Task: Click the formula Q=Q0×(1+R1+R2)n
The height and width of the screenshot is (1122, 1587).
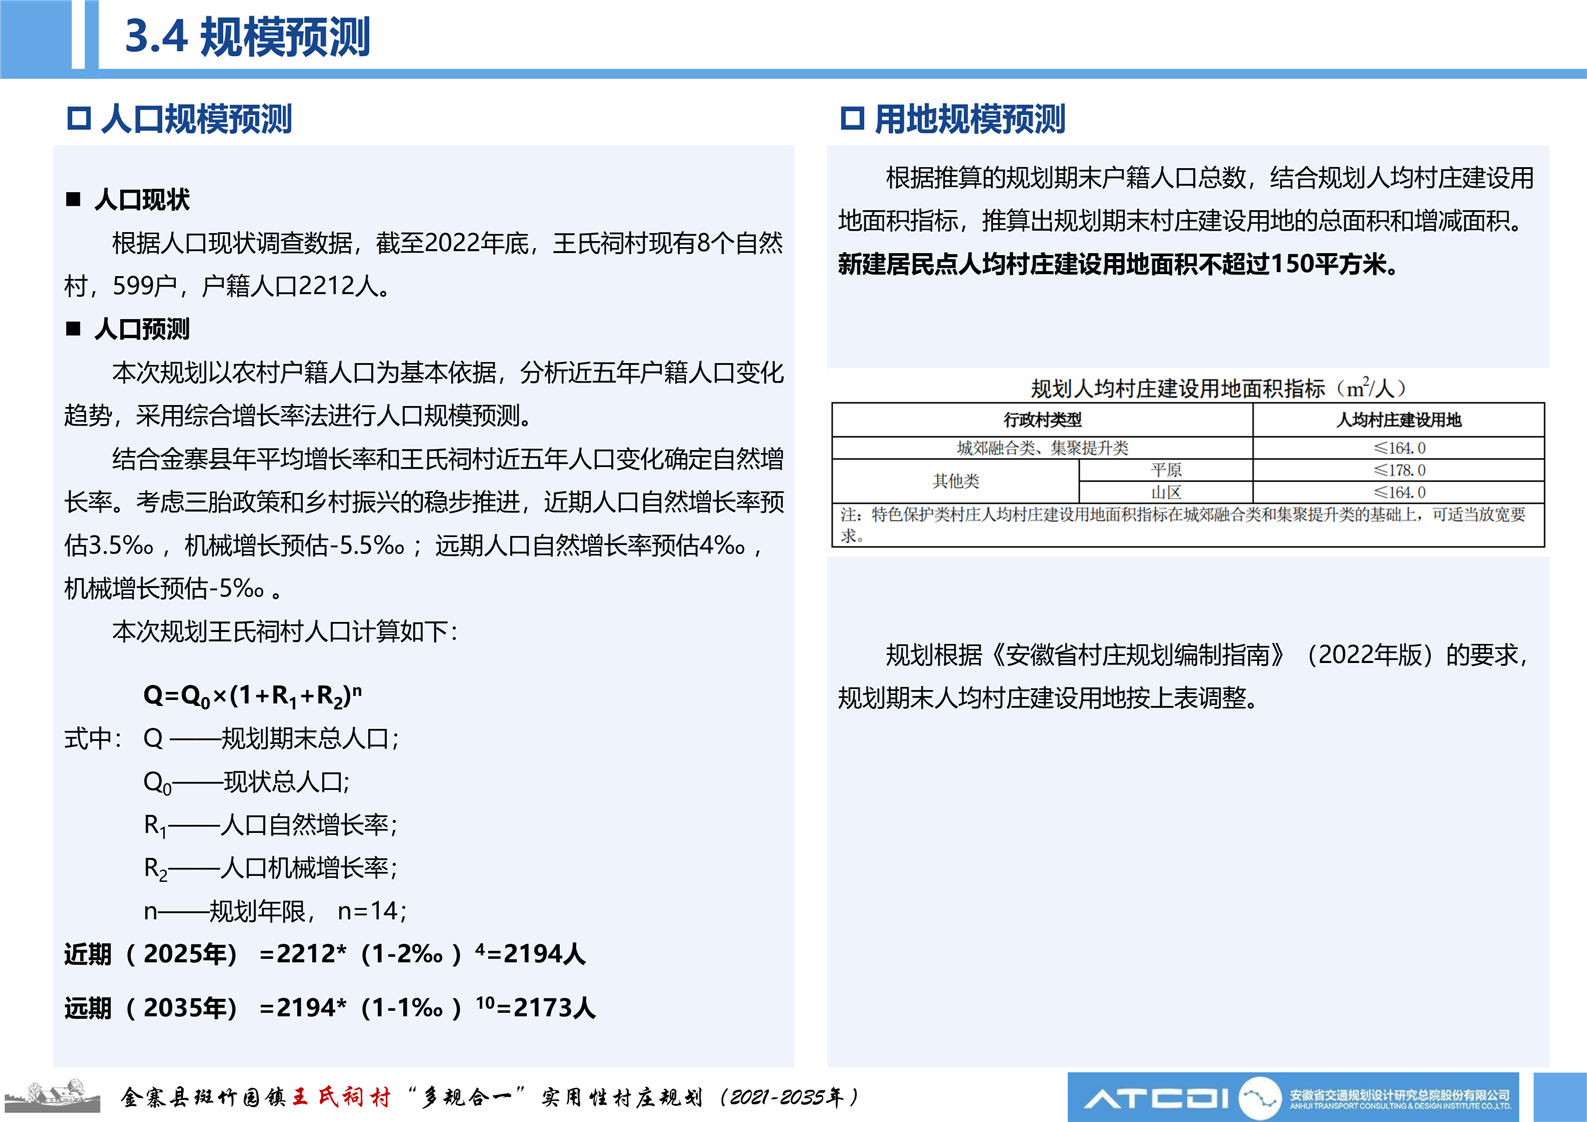Action: [253, 696]
